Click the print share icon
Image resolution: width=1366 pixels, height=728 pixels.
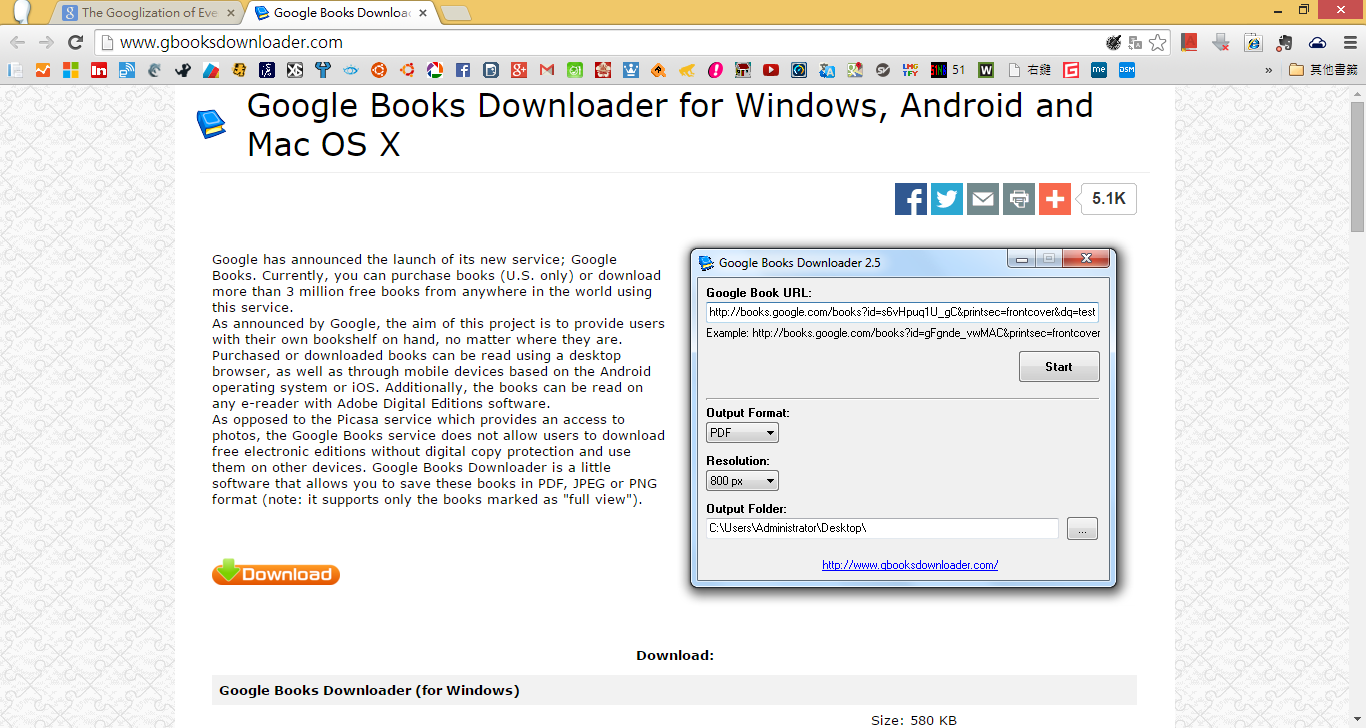(x=1019, y=198)
